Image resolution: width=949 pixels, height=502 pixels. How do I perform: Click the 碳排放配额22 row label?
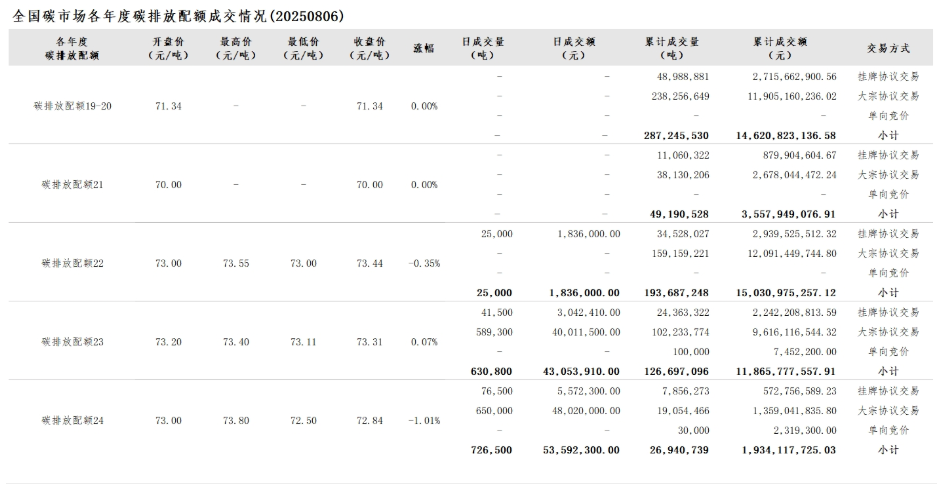click(x=73, y=263)
